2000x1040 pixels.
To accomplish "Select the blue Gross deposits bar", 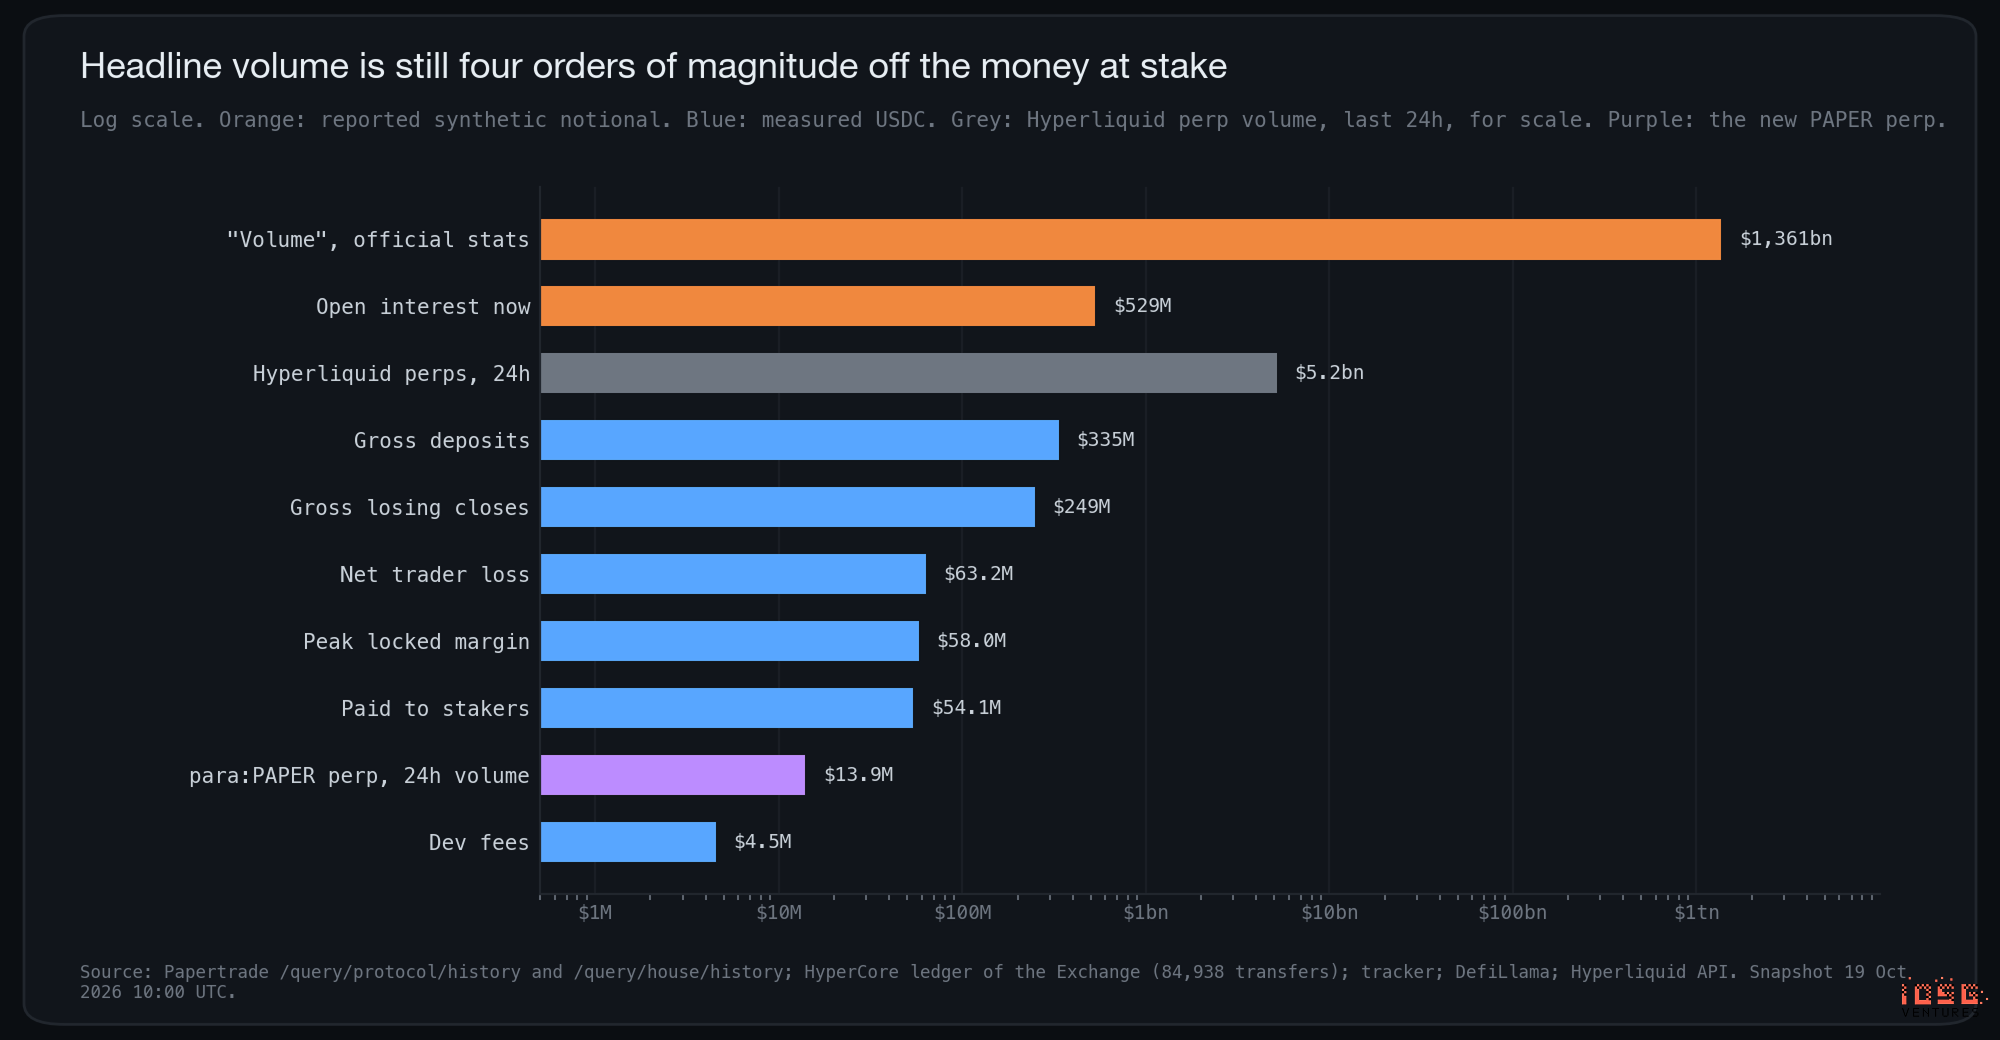I will (x=800, y=440).
